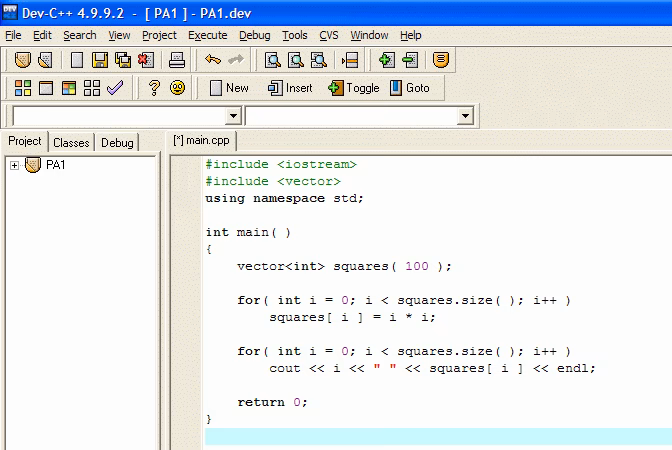Undo the last edit
This screenshot has height=450, width=672.
[x=213, y=60]
